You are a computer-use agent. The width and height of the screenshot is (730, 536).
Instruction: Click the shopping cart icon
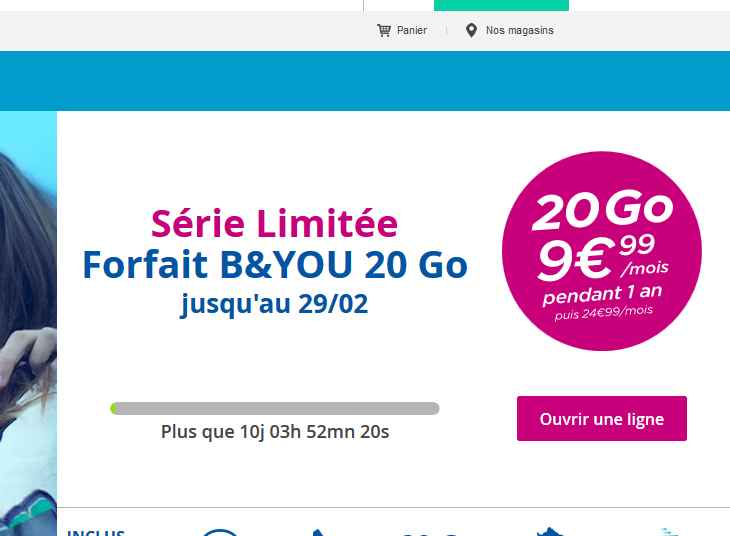(384, 30)
